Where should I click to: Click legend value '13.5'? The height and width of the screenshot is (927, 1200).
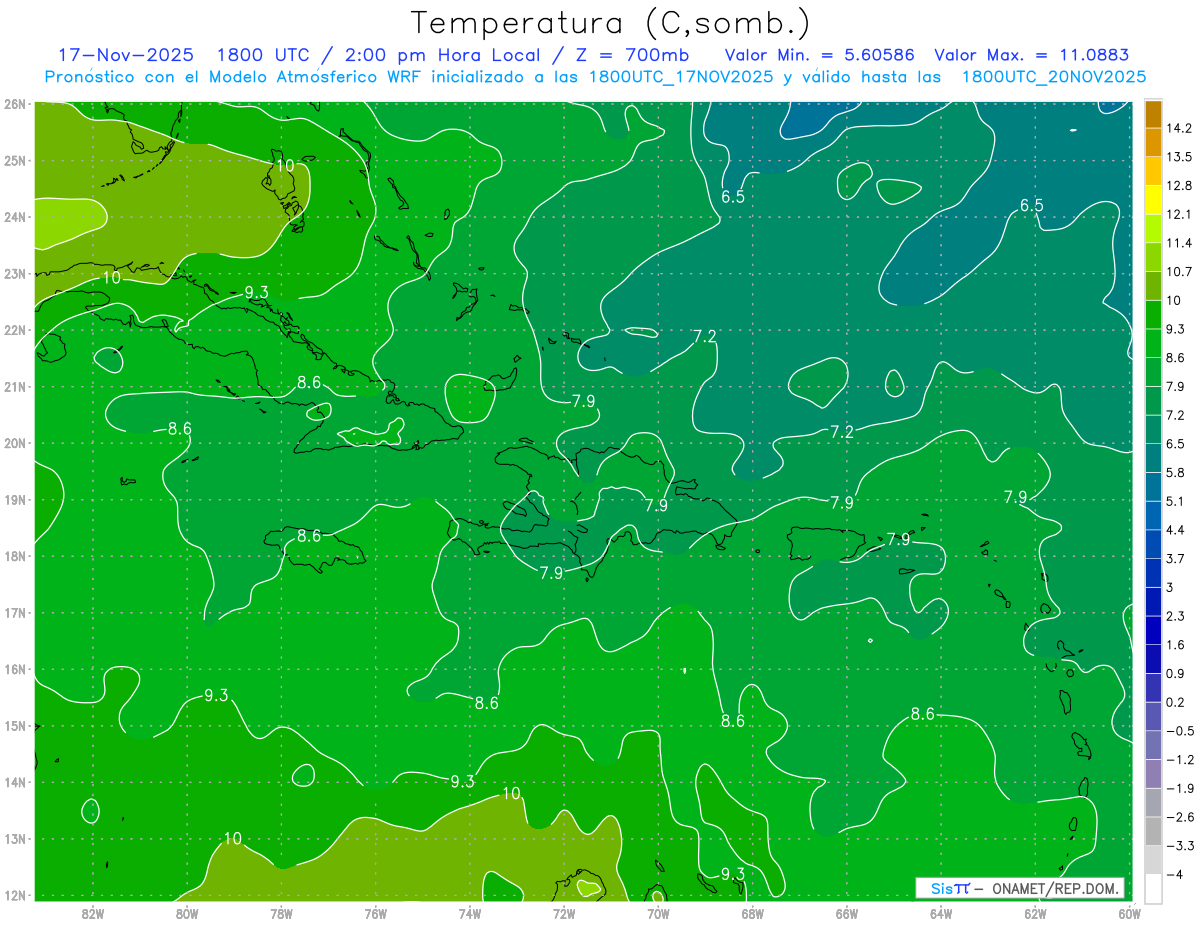pyautogui.click(x=1178, y=157)
